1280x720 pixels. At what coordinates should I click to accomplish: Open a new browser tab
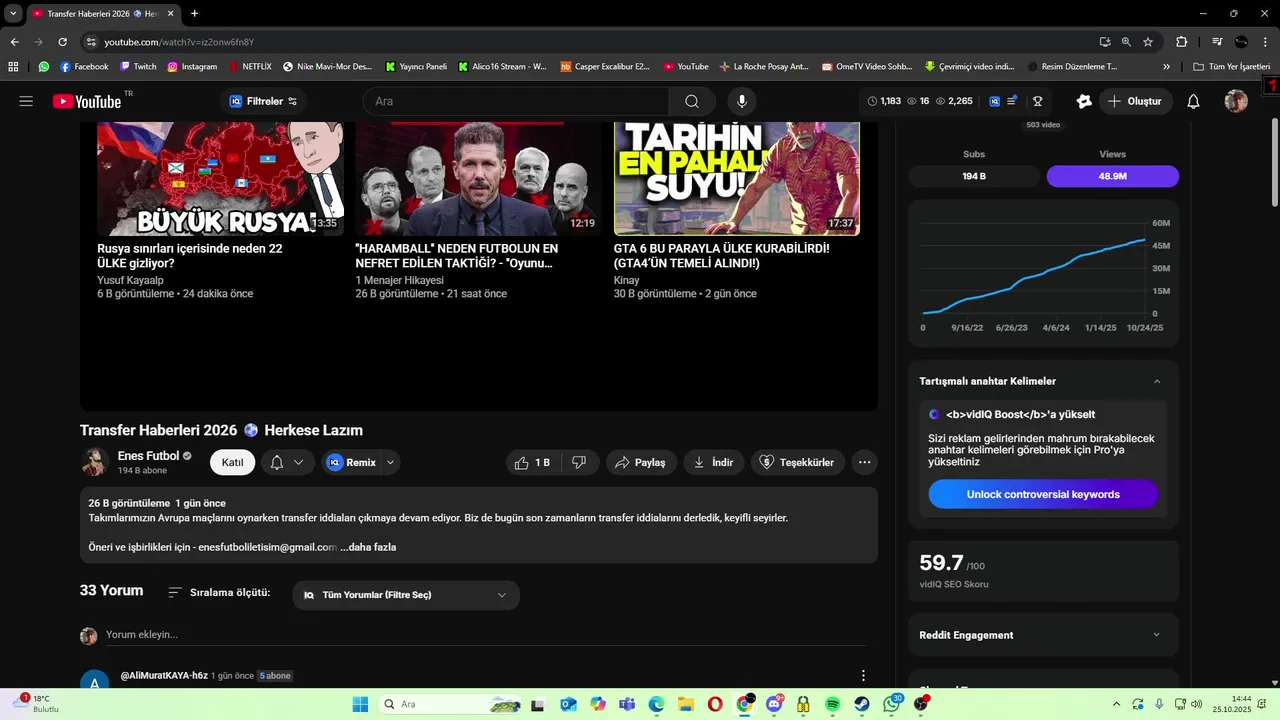tap(194, 13)
